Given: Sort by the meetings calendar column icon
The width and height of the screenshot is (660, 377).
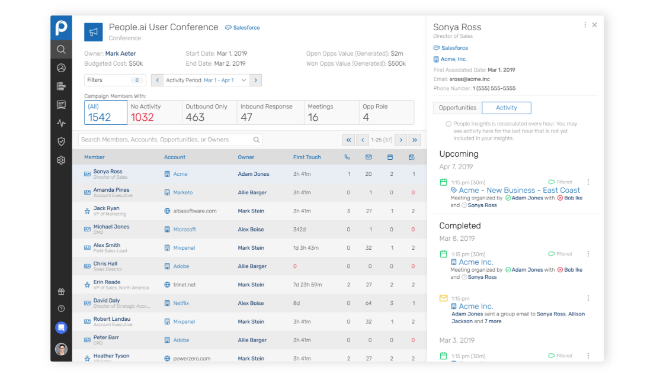Looking at the screenshot, I should [390, 157].
